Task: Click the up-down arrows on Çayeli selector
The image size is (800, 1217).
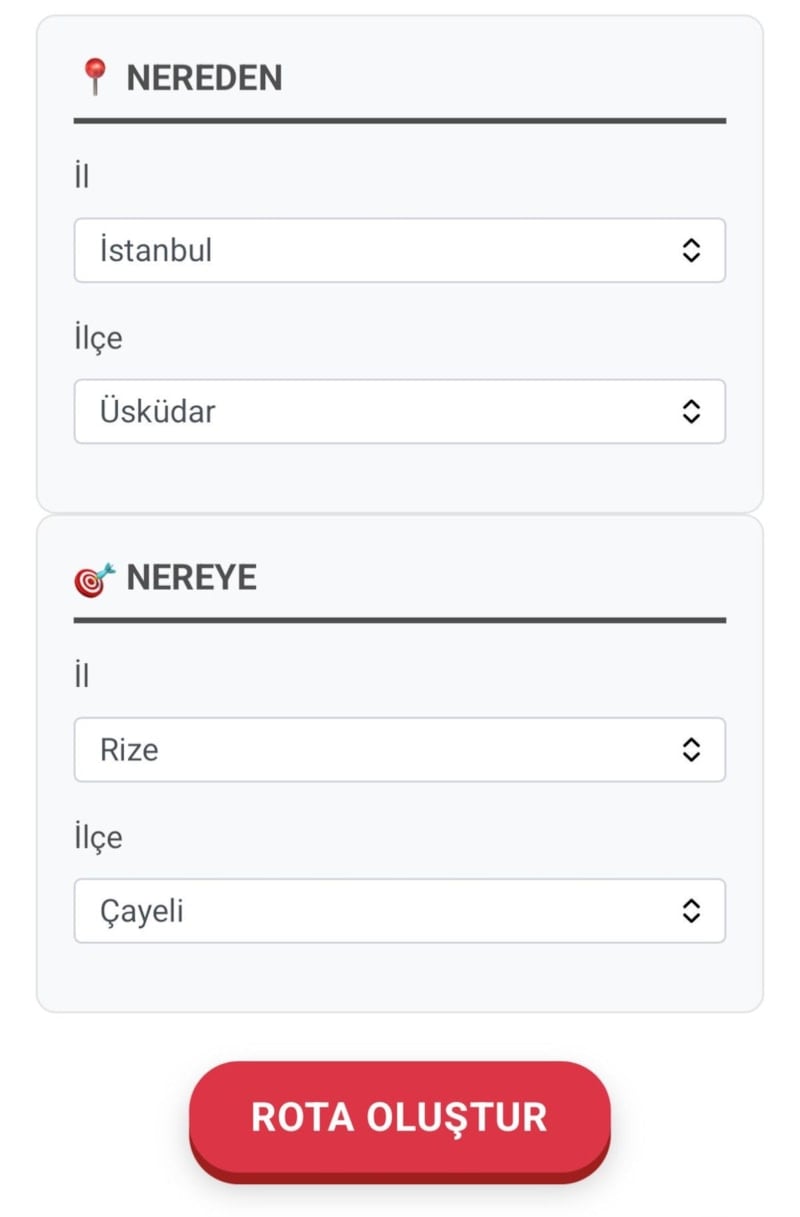Action: coord(691,911)
